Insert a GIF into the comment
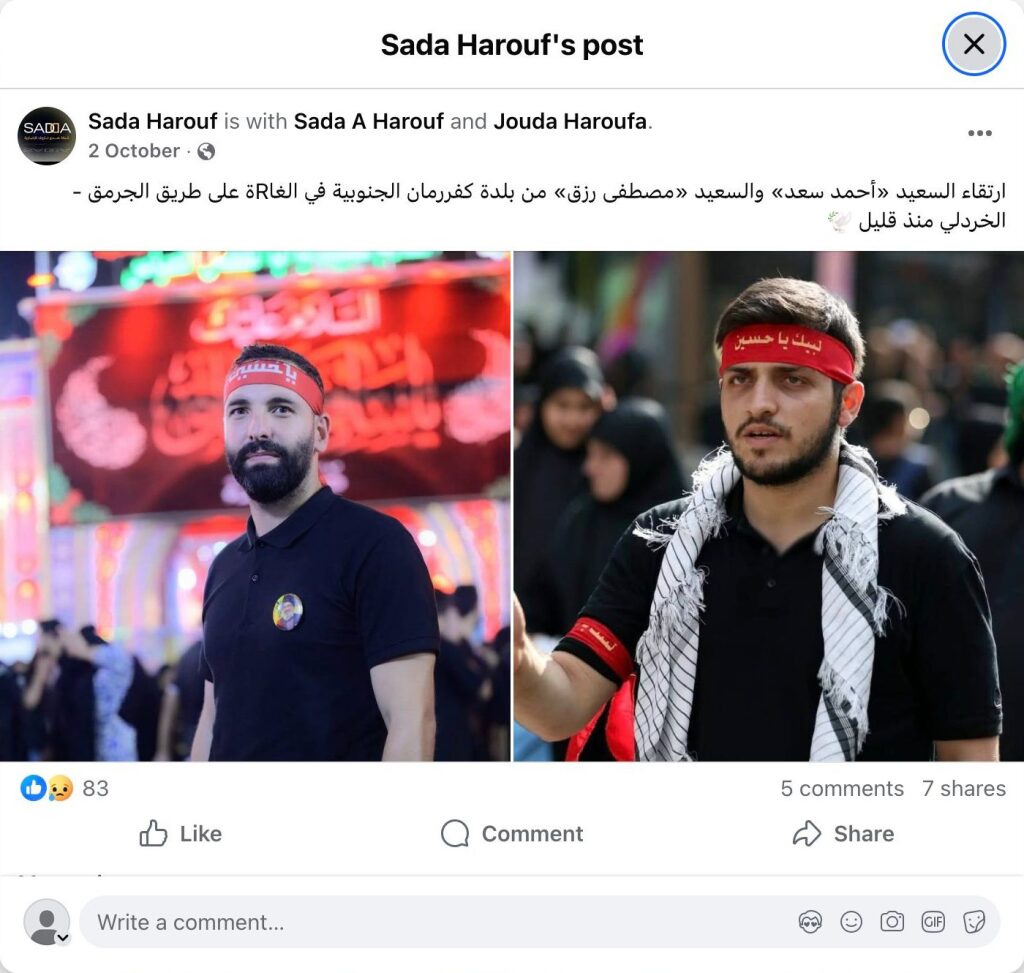The height and width of the screenshot is (973, 1024). pyautogui.click(x=933, y=922)
